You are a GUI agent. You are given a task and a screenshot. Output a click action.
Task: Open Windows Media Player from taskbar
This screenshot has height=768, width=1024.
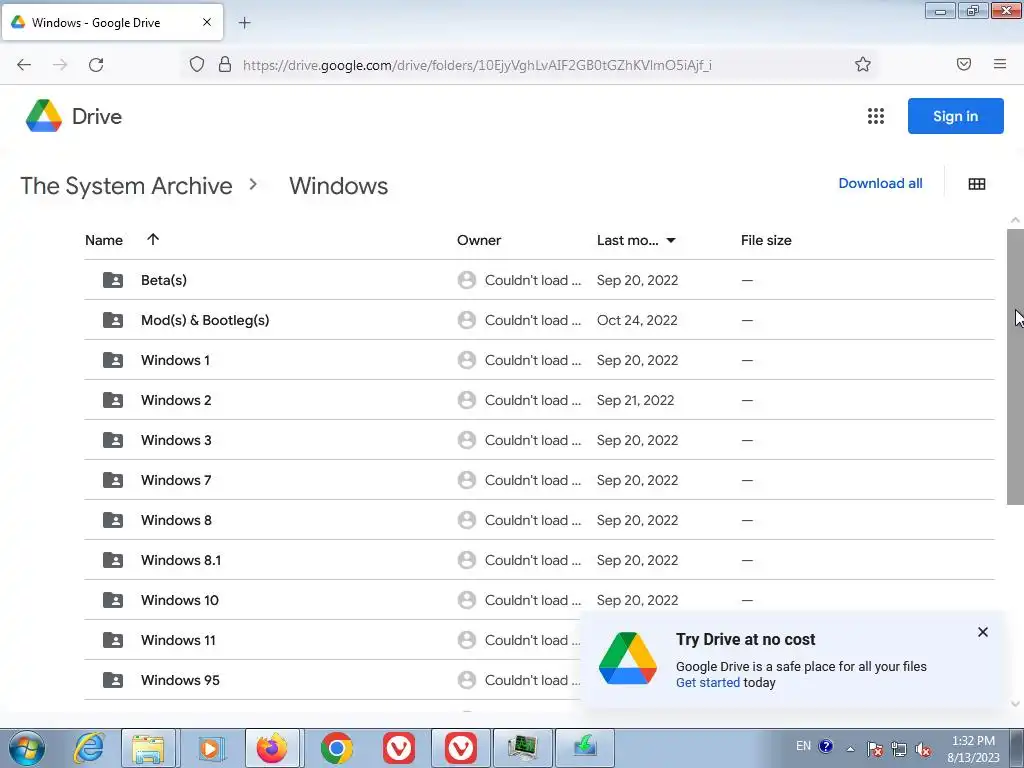[x=210, y=748]
